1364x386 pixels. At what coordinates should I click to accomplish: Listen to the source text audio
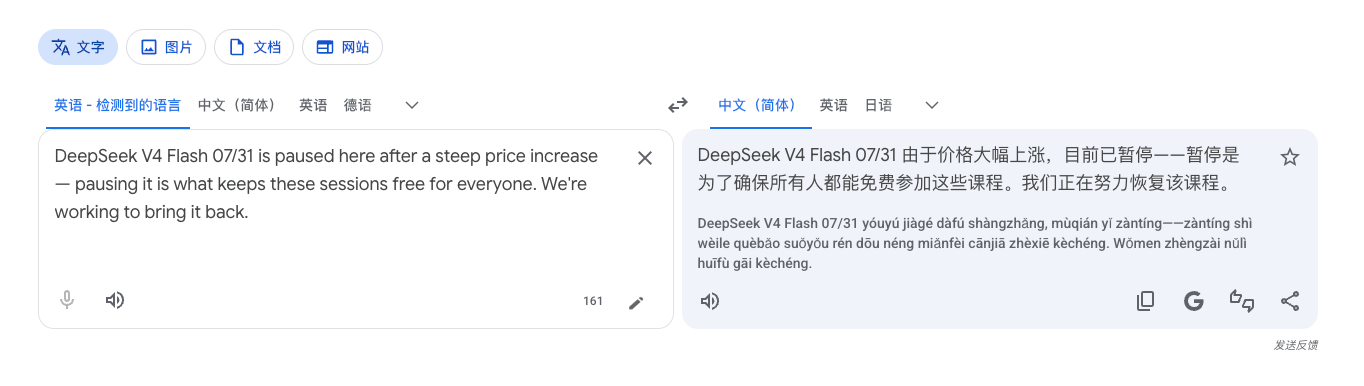tap(115, 300)
